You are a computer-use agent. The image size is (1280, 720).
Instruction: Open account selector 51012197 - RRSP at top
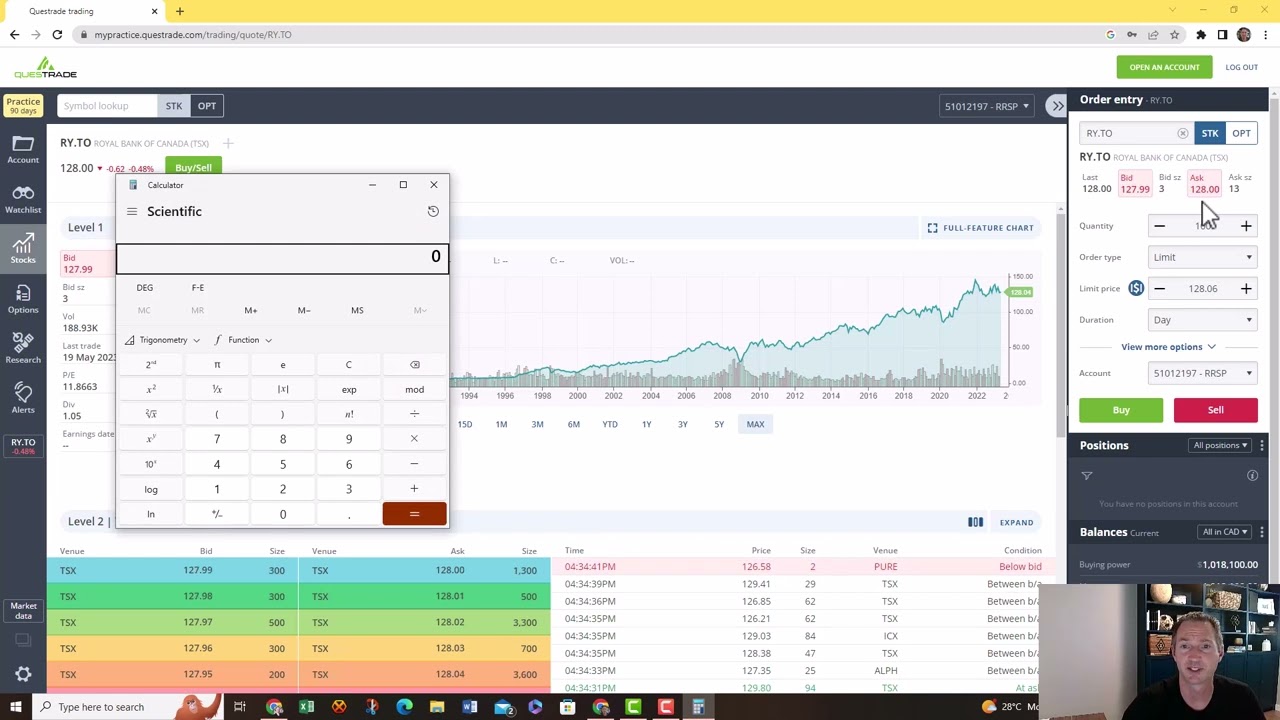coord(986,106)
